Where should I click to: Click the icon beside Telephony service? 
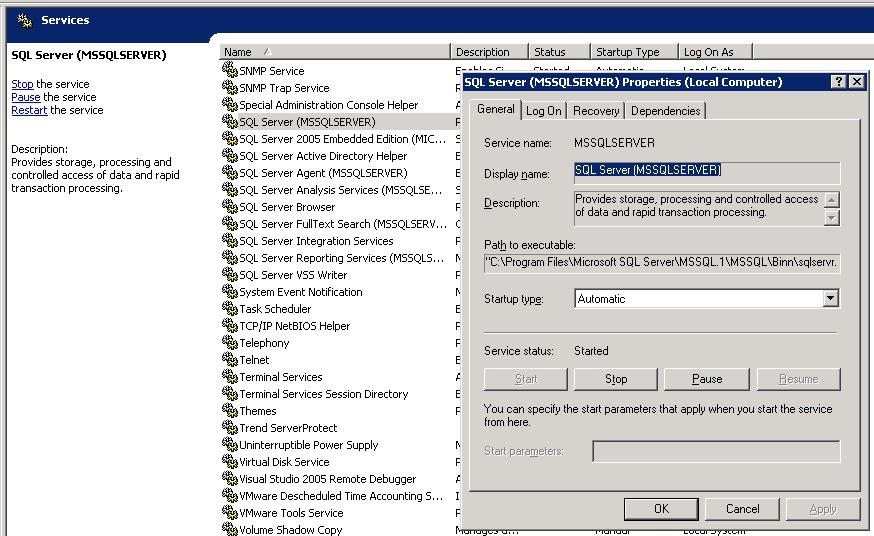coord(230,342)
